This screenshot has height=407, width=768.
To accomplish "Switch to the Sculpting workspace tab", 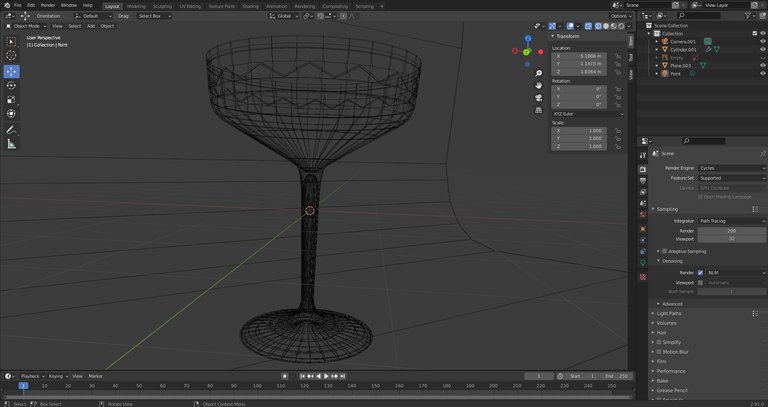I will (162, 6).
